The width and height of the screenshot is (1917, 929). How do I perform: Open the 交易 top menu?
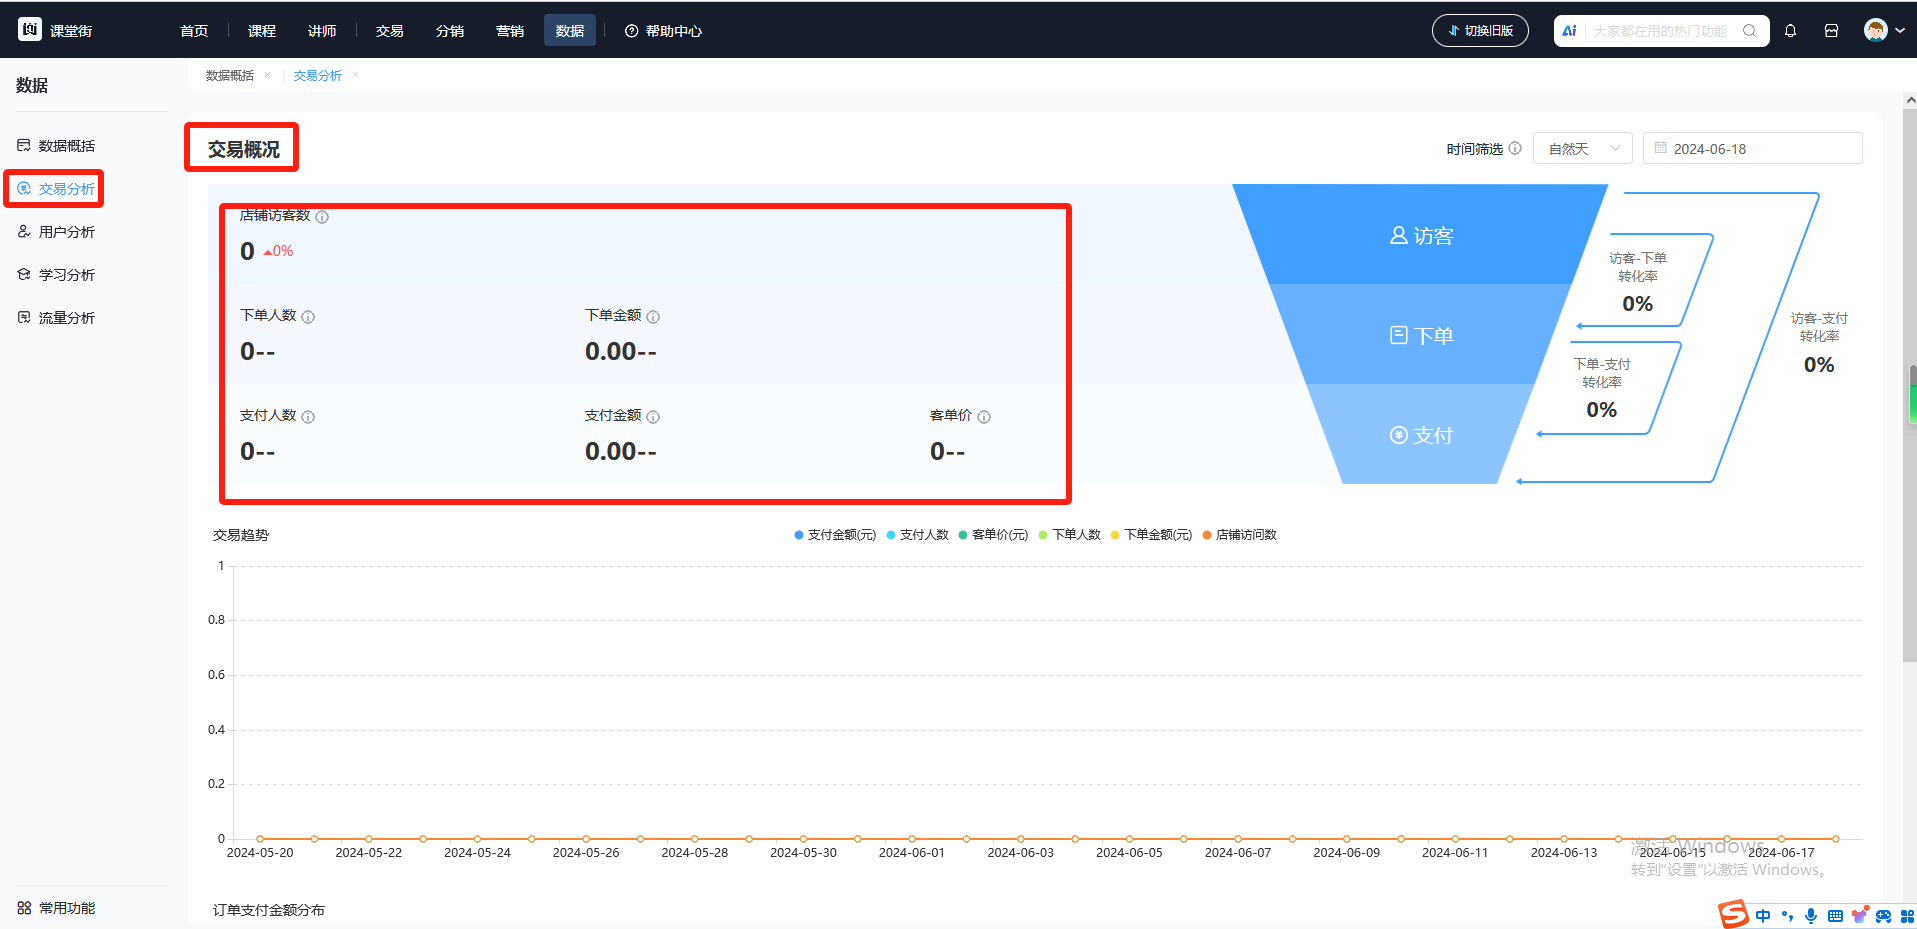[390, 31]
